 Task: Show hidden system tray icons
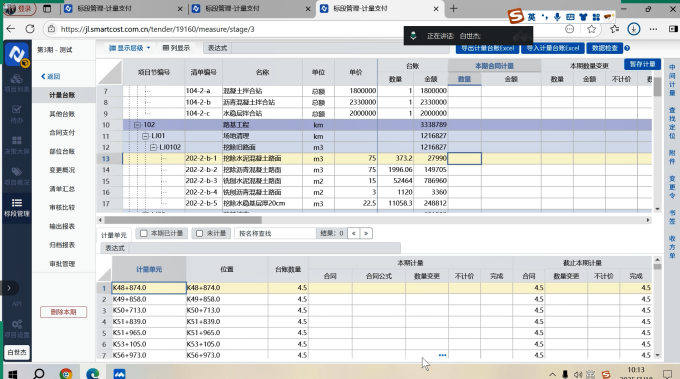[x=552, y=374]
